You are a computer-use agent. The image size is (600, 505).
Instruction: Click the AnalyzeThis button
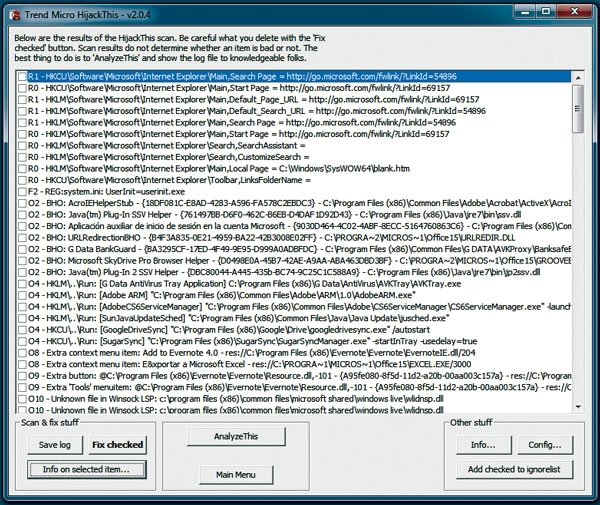pos(236,437)
